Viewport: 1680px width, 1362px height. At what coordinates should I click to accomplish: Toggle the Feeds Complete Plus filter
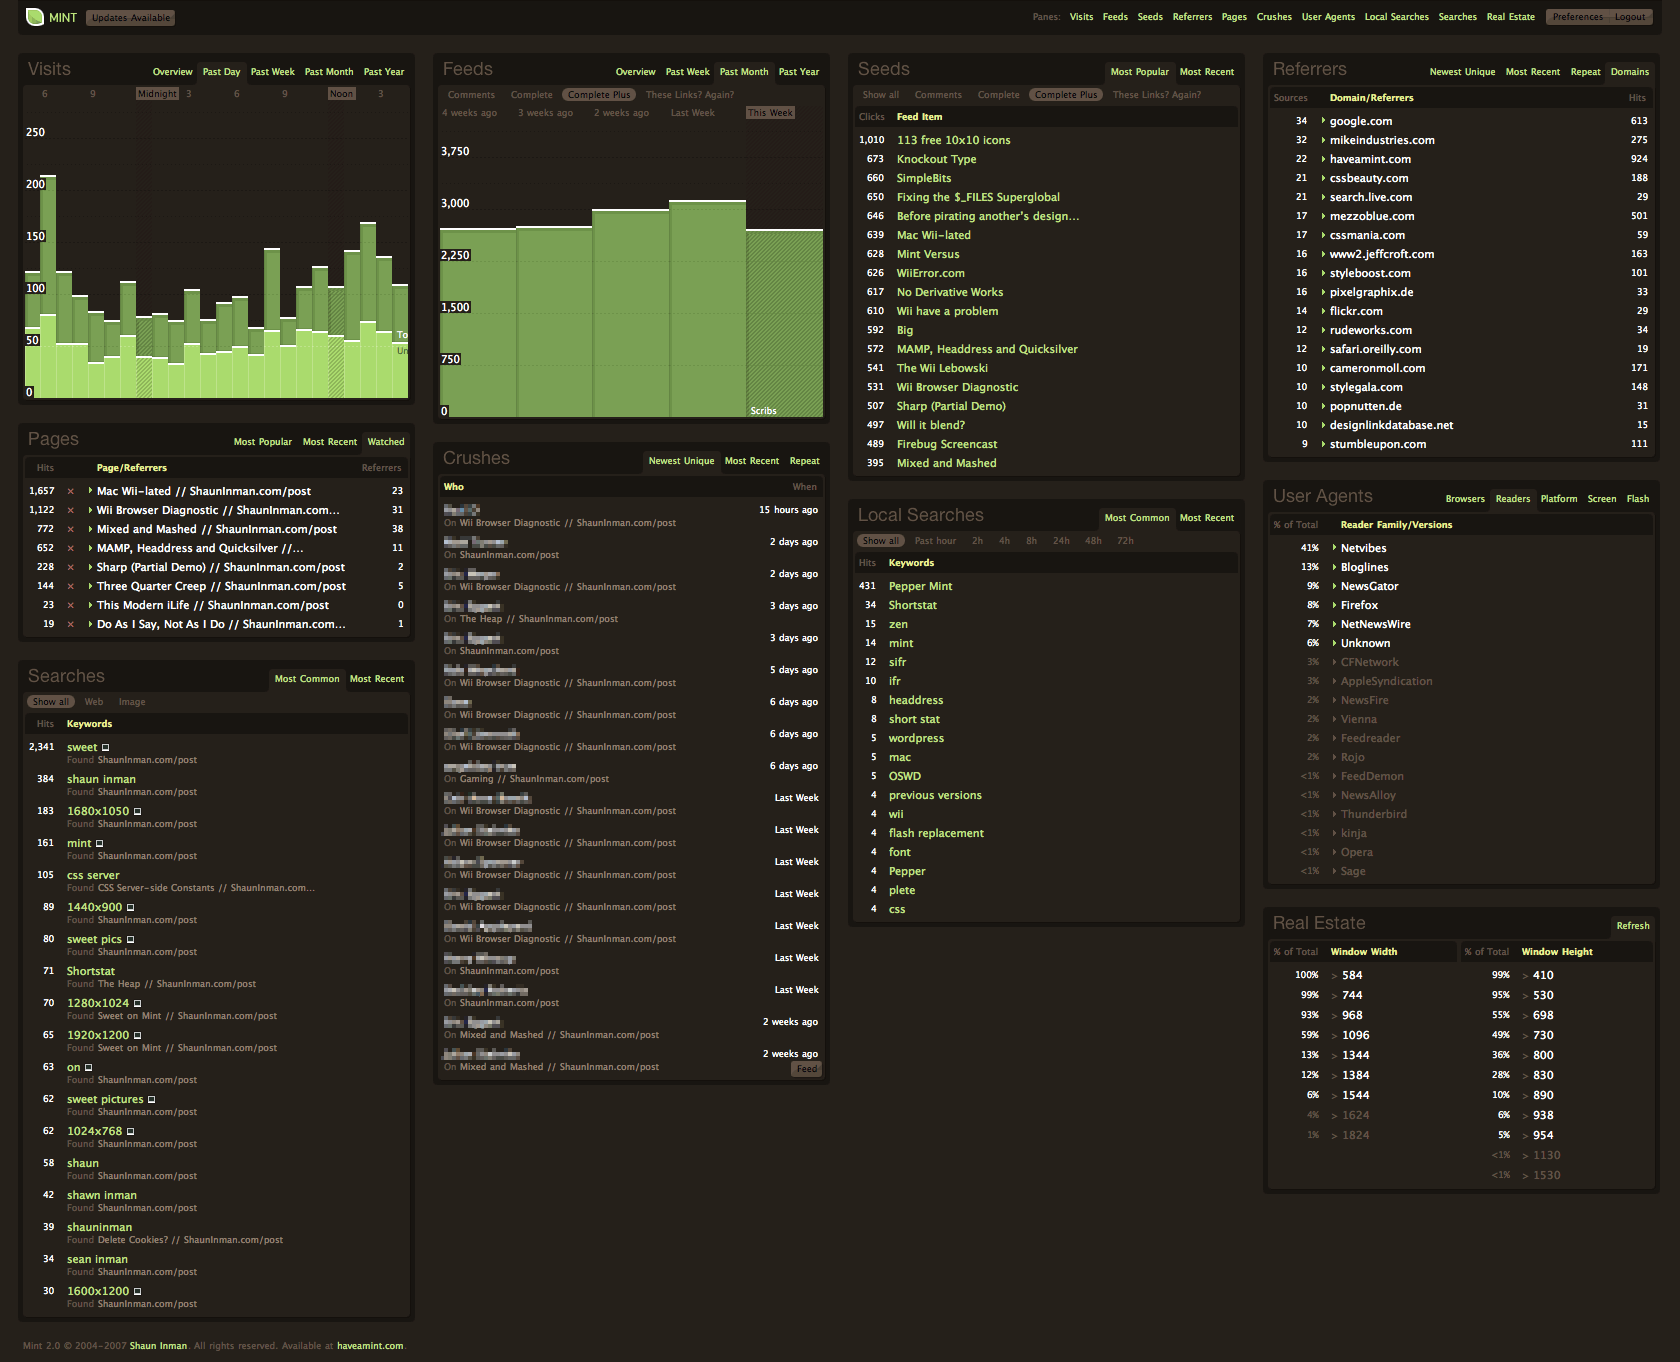[x=599, y=95]
